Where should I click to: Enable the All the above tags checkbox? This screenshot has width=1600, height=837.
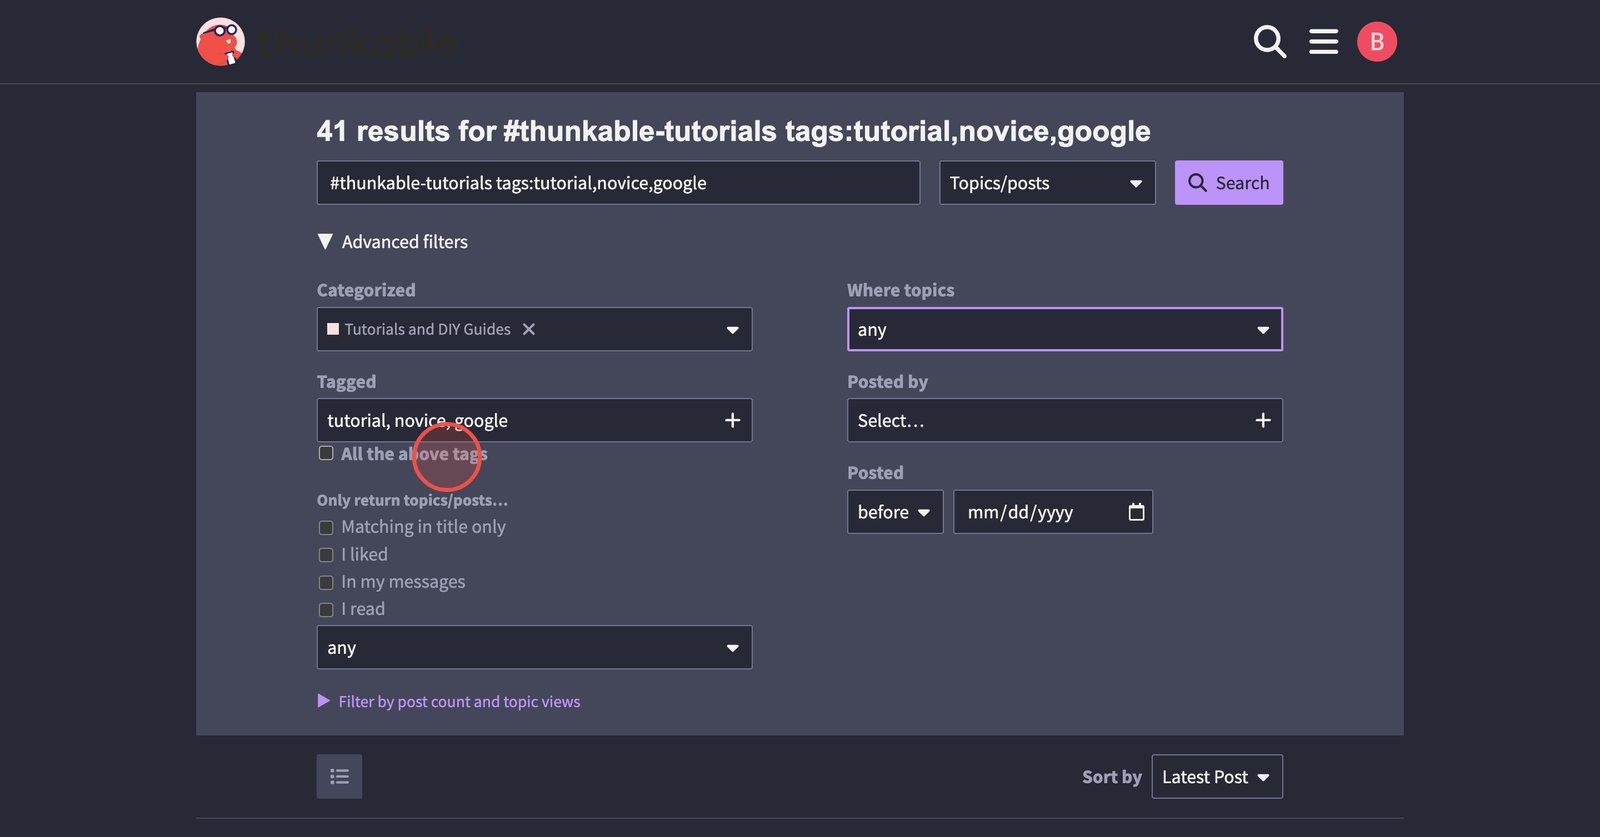[326, 454]
